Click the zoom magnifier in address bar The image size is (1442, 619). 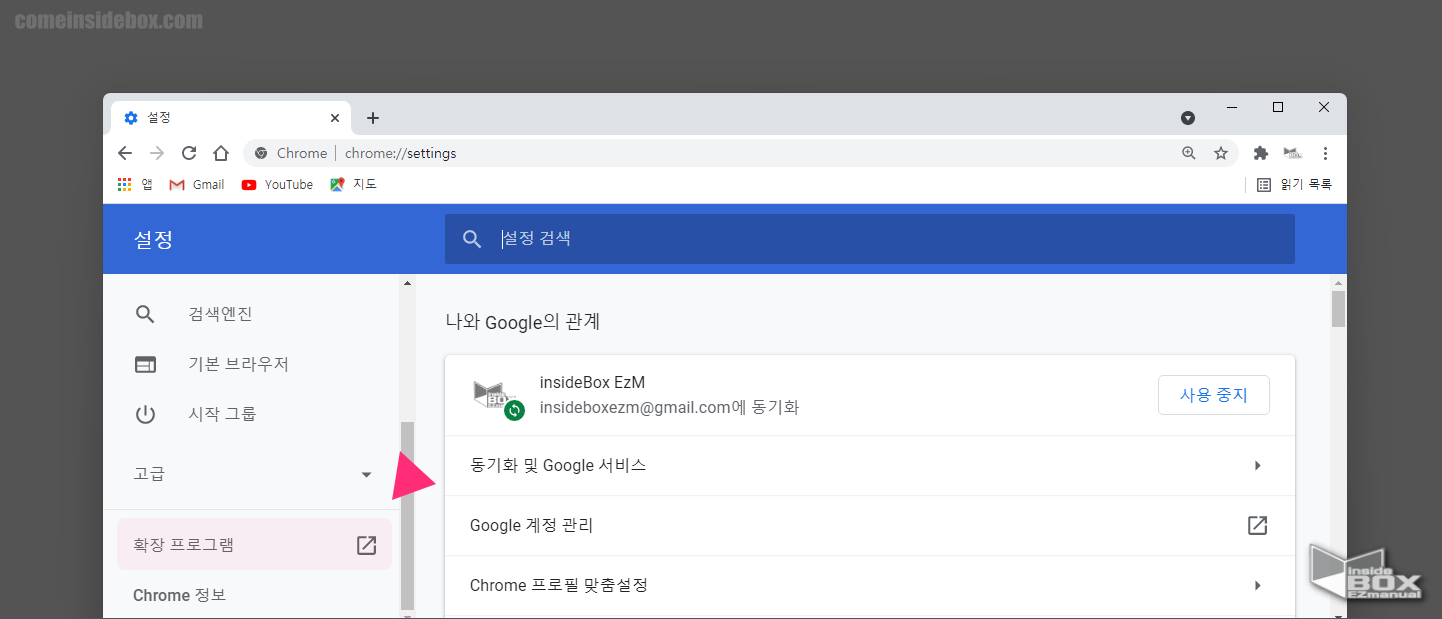point(1189,153)
